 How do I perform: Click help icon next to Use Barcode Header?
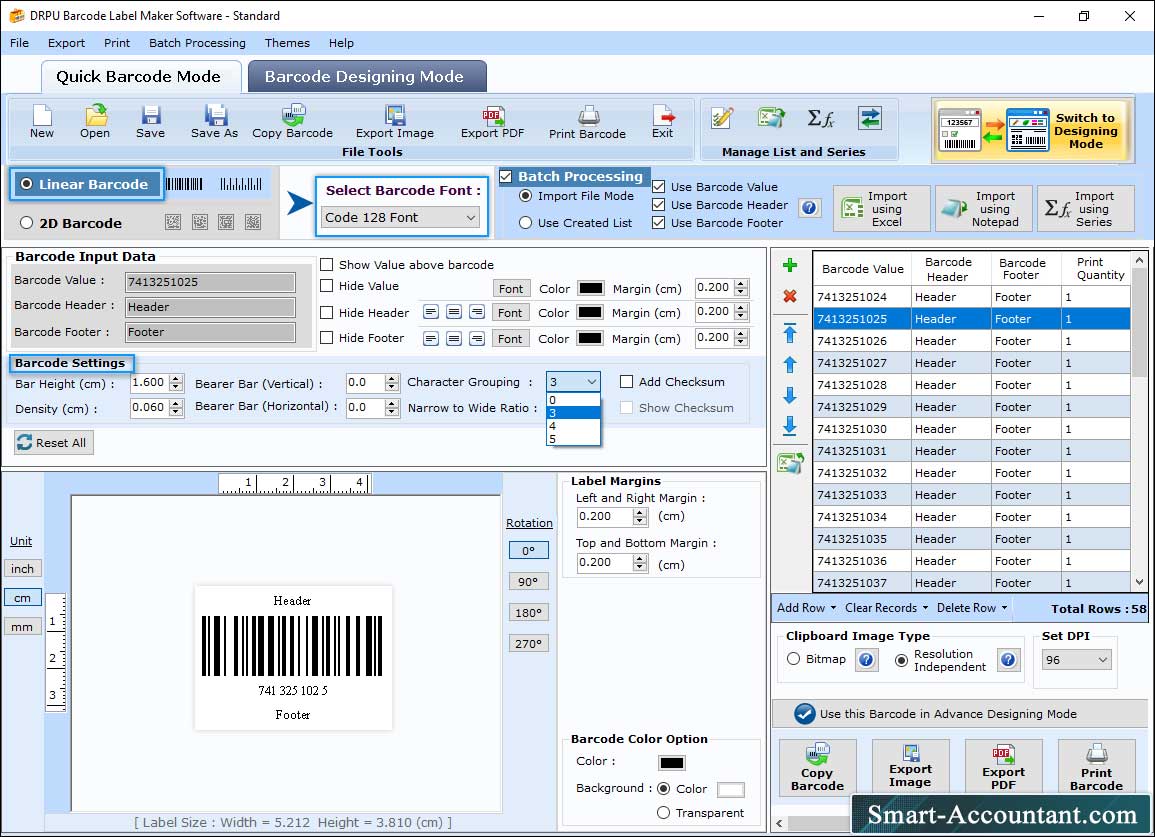(x=809, y=208)
